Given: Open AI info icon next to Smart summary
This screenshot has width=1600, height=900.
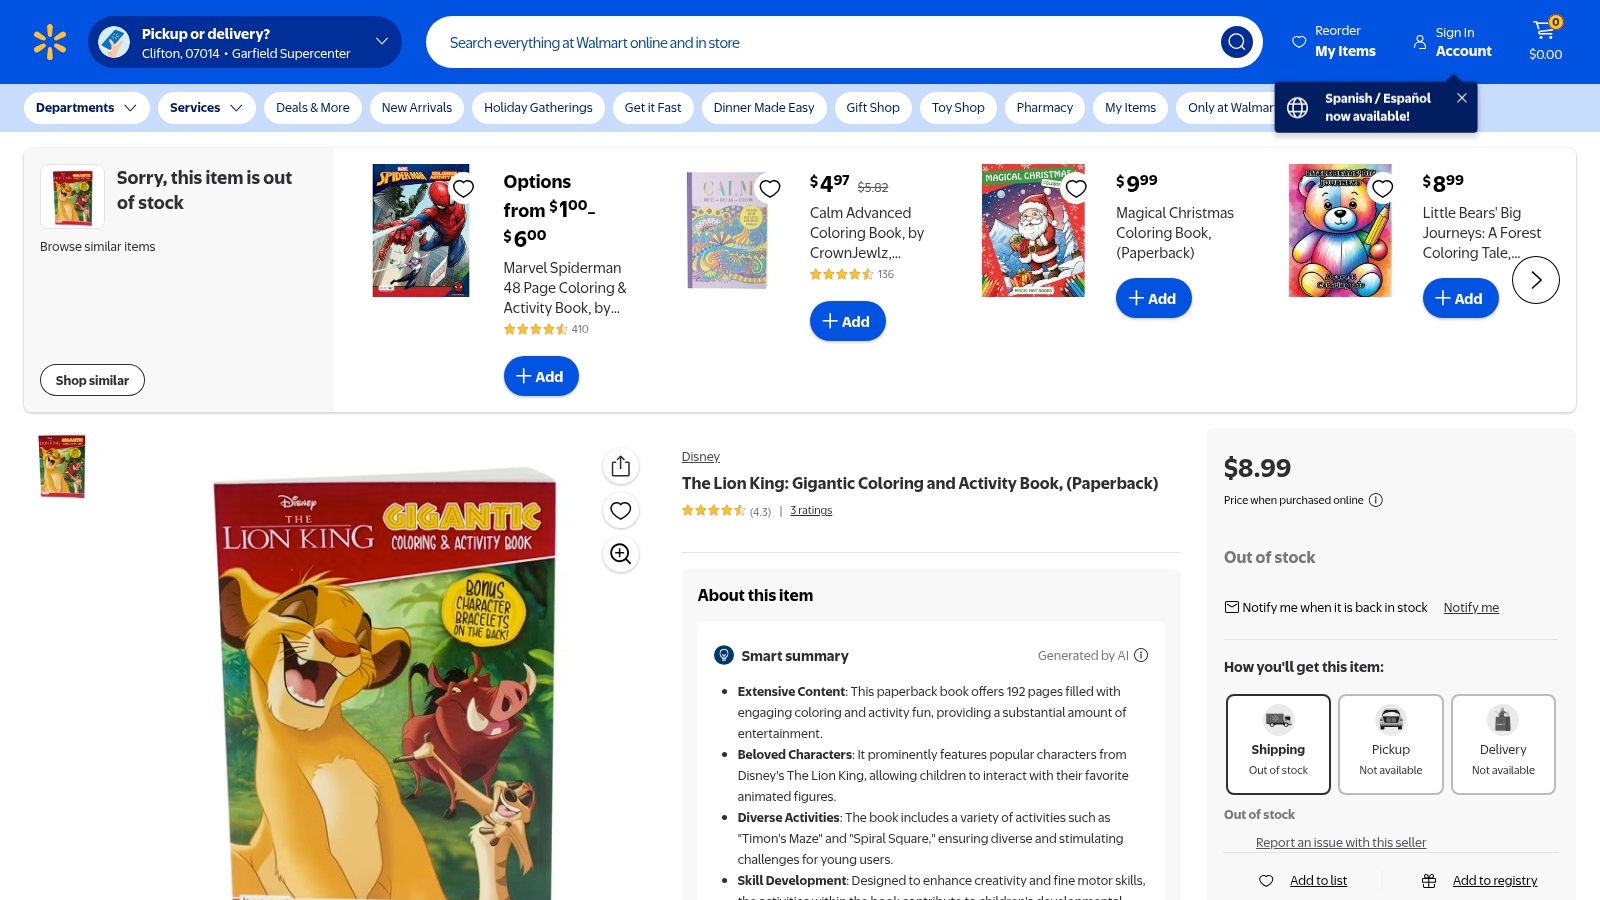Looking at the screenshot, I should coord(1140,655).
